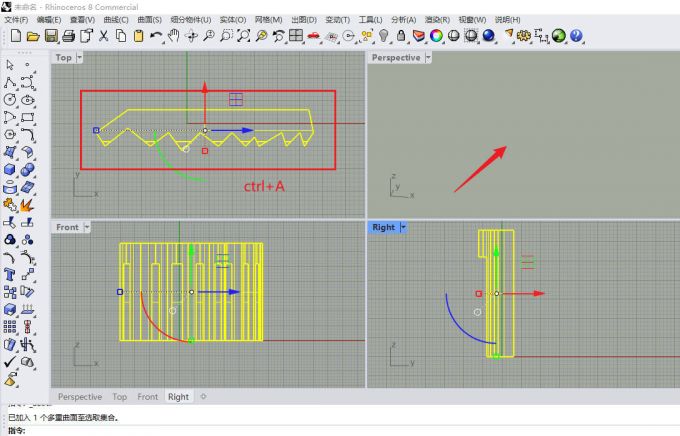680x436 pixels.
Task: Click the Cut scissors icon
Action: point(103,36)
